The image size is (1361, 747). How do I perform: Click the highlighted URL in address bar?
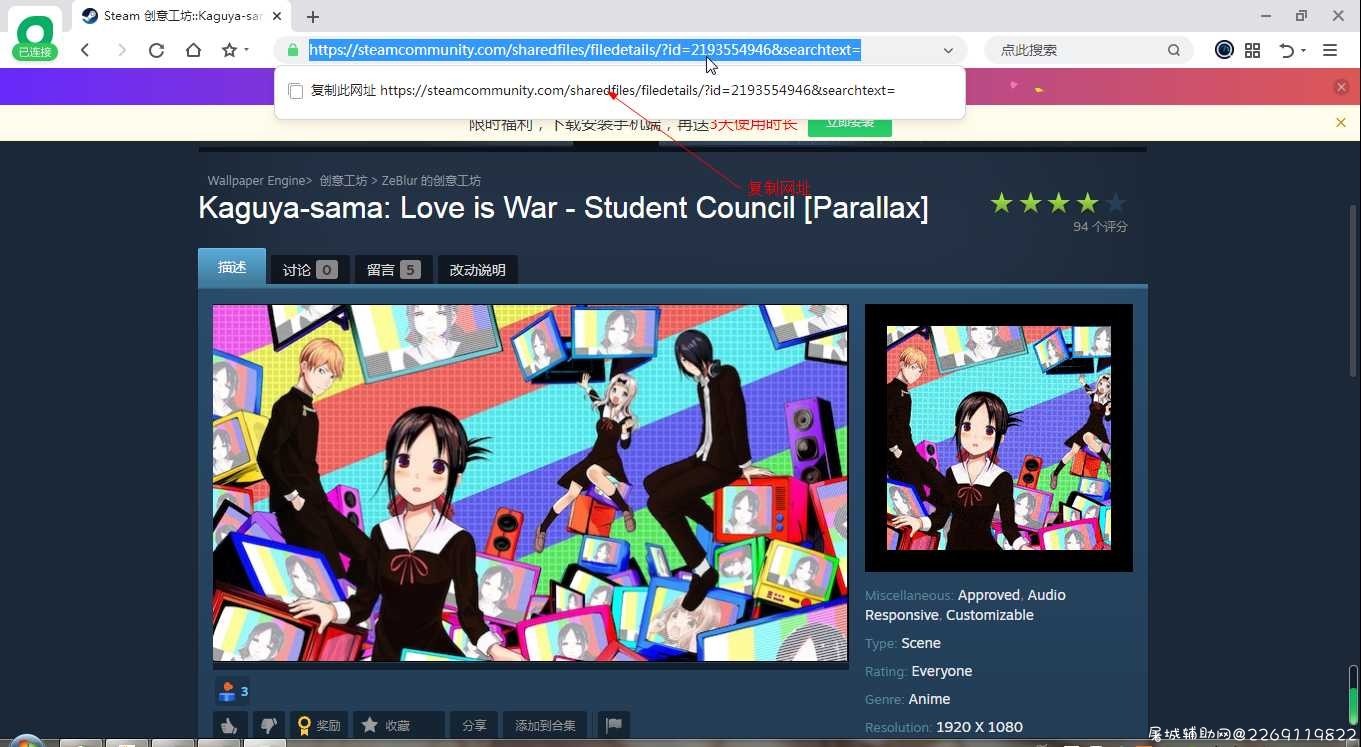click(584, 50)
